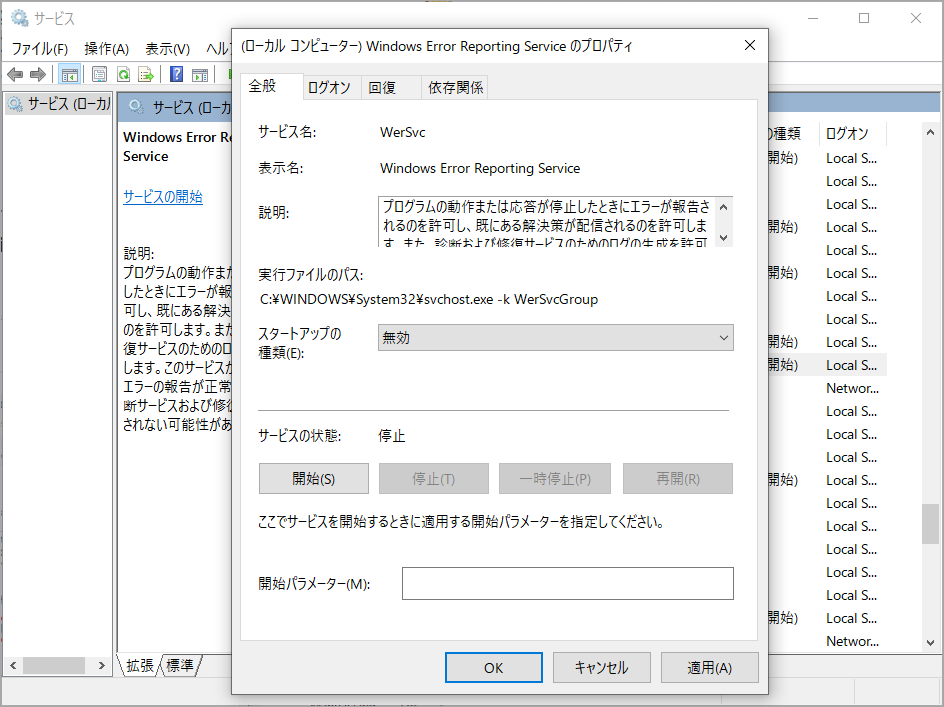Click the サービスの開始 link
This screenshot has height=707, width=944.
(x=163, y=197)
